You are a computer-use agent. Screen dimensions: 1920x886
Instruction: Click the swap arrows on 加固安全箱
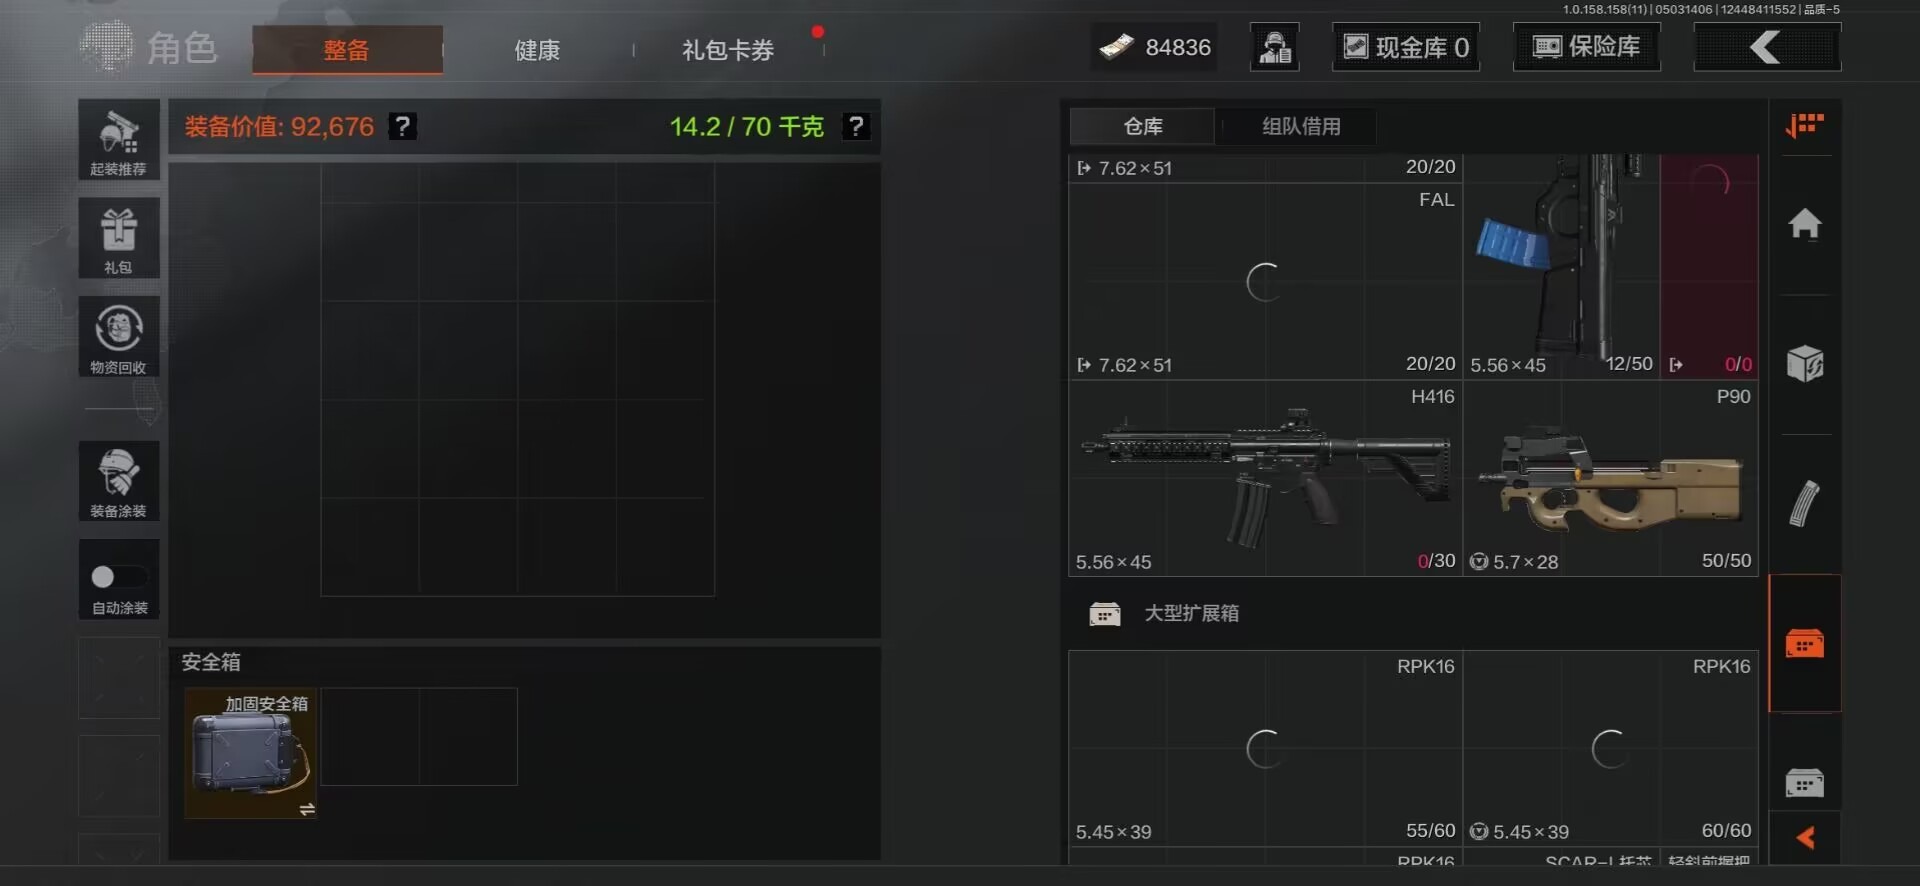click(307, 809)
